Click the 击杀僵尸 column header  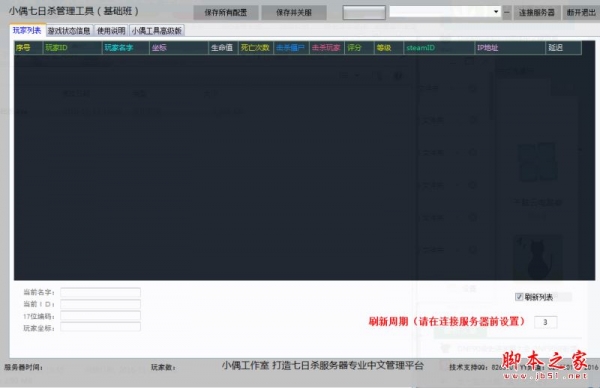291,48
